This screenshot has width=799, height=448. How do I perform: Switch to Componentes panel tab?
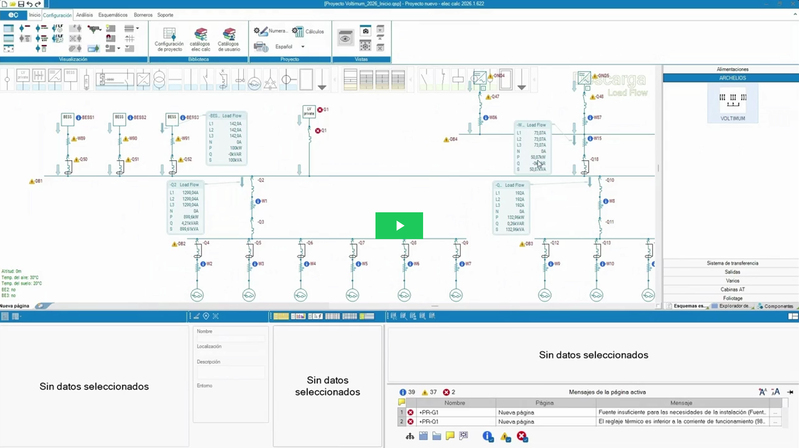(776, 306)
